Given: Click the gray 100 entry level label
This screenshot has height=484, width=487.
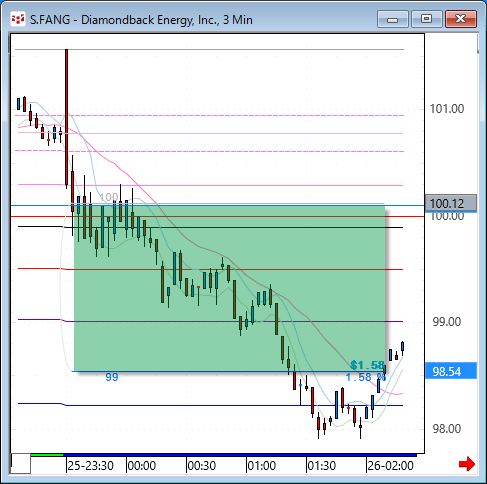Looking at the screenshot, I should (109, 197).
